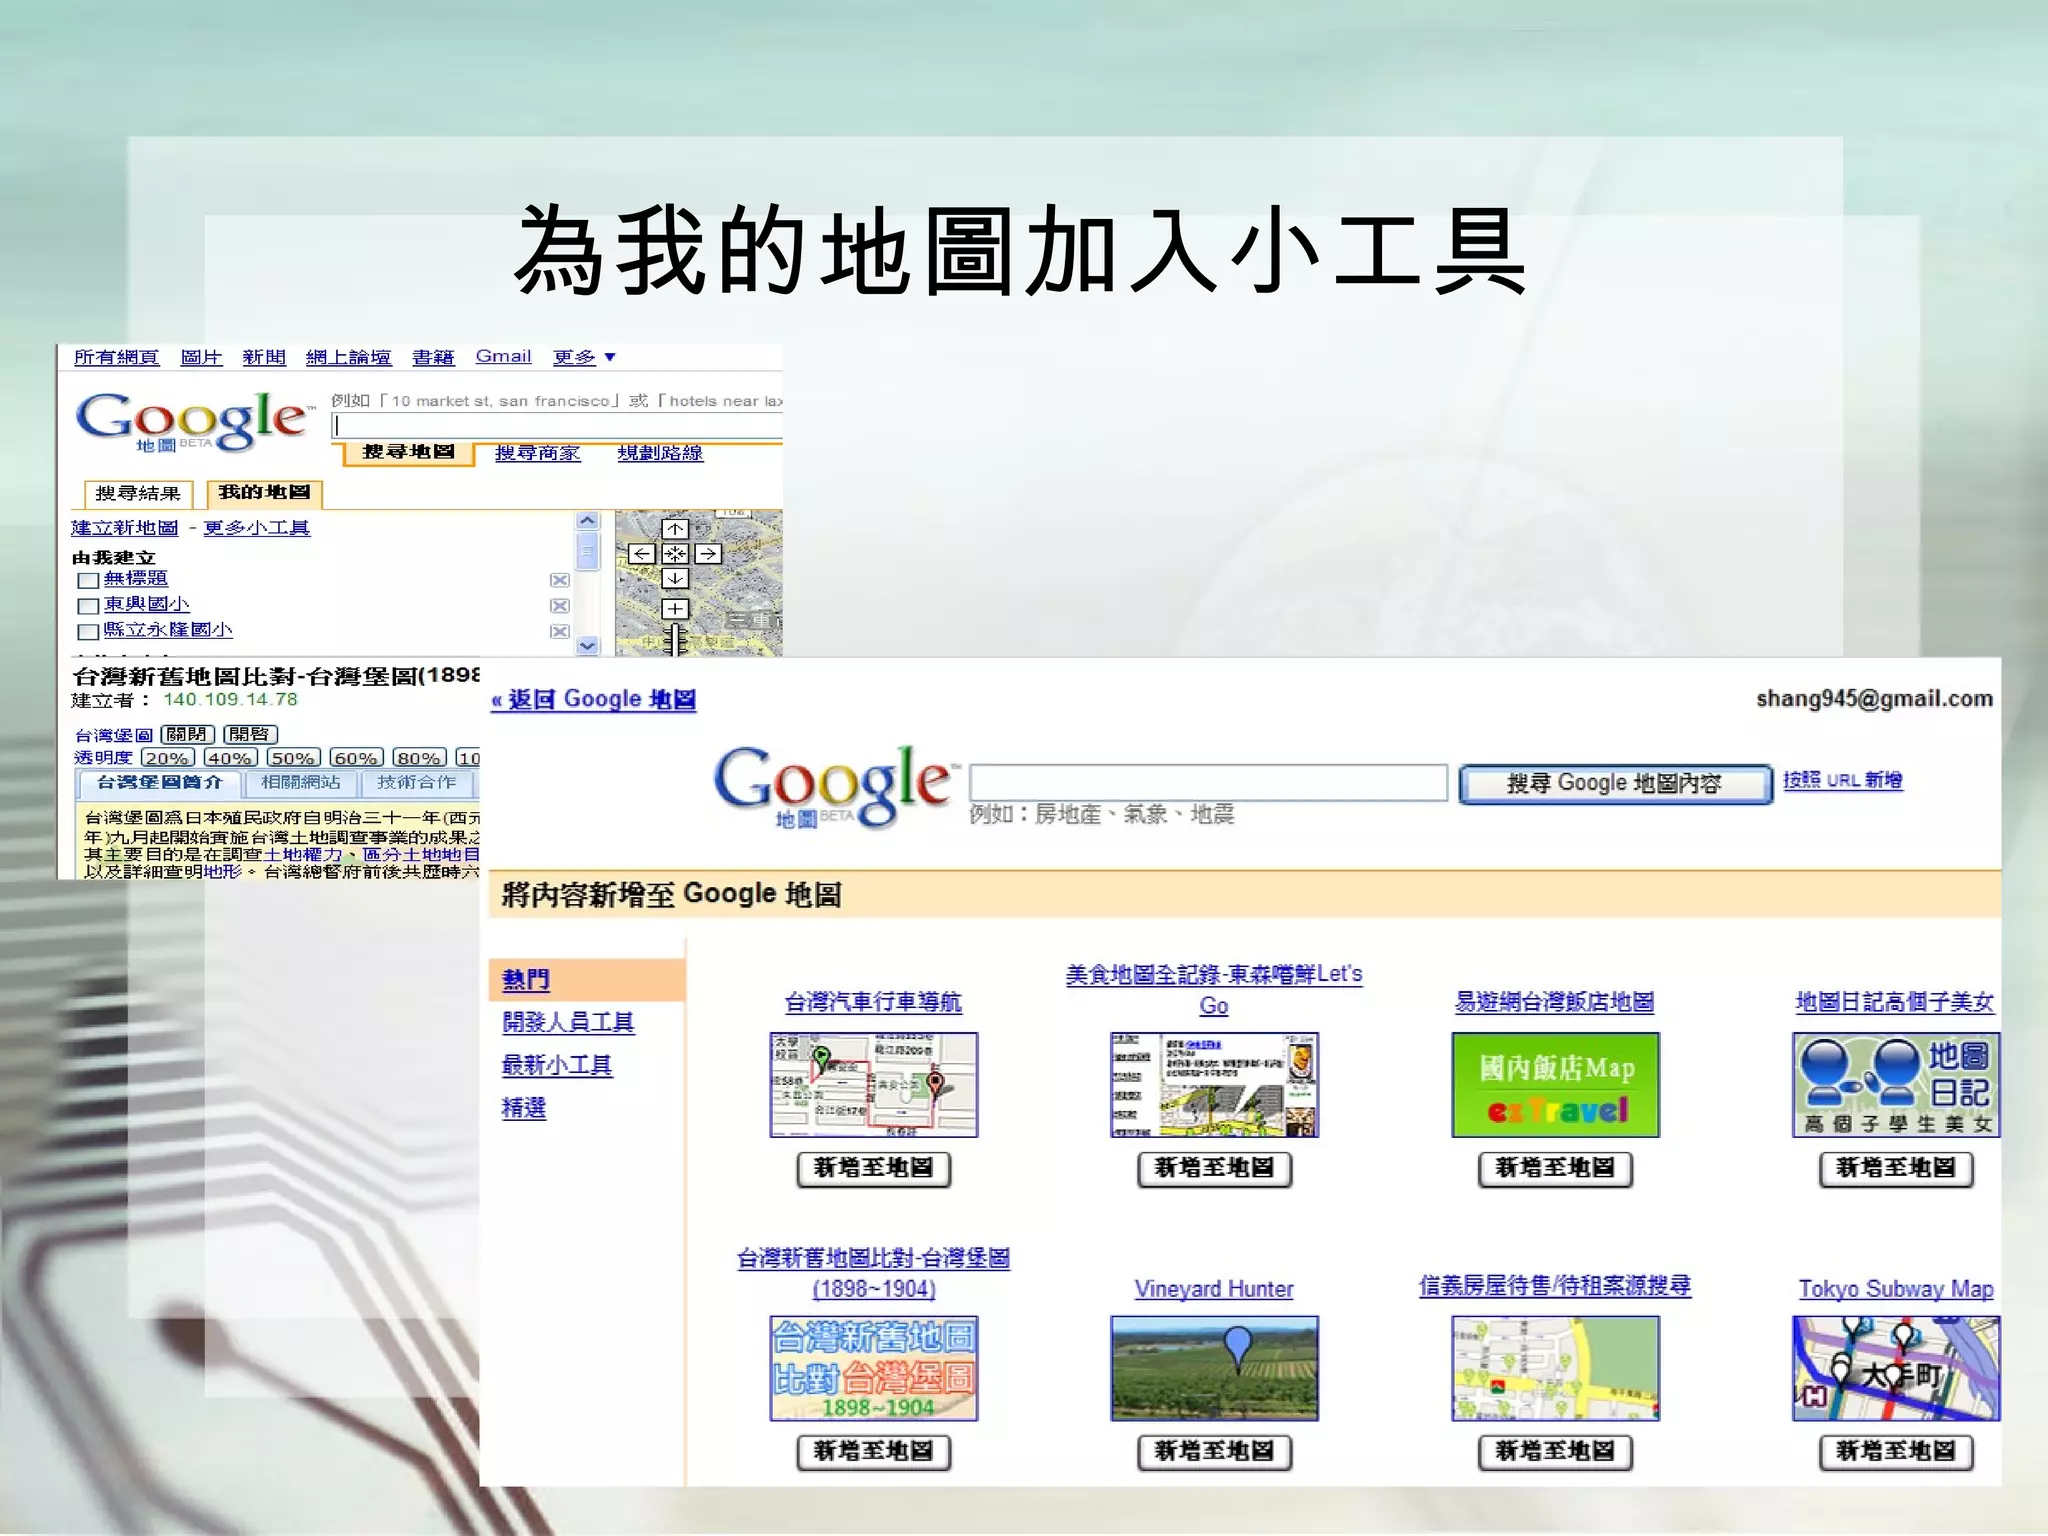
Task: Open the 技術合作 tab
Action: point(416,783)
